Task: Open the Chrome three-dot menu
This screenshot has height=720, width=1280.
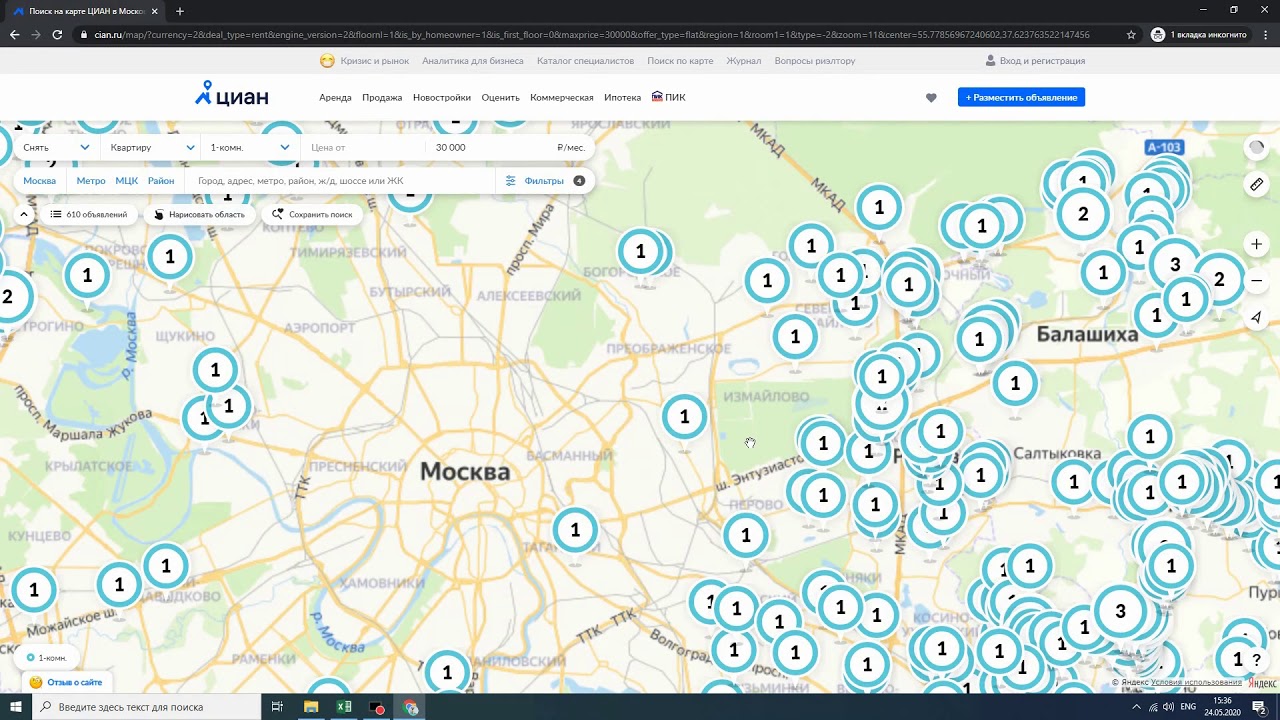Action: click(1265, 34)
